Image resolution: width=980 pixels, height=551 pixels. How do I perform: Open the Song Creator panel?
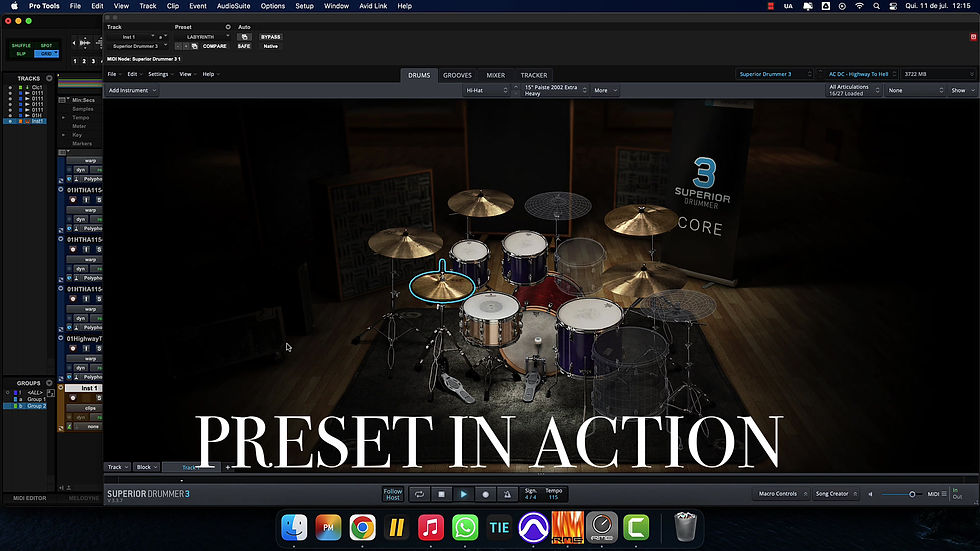point(836,494)
